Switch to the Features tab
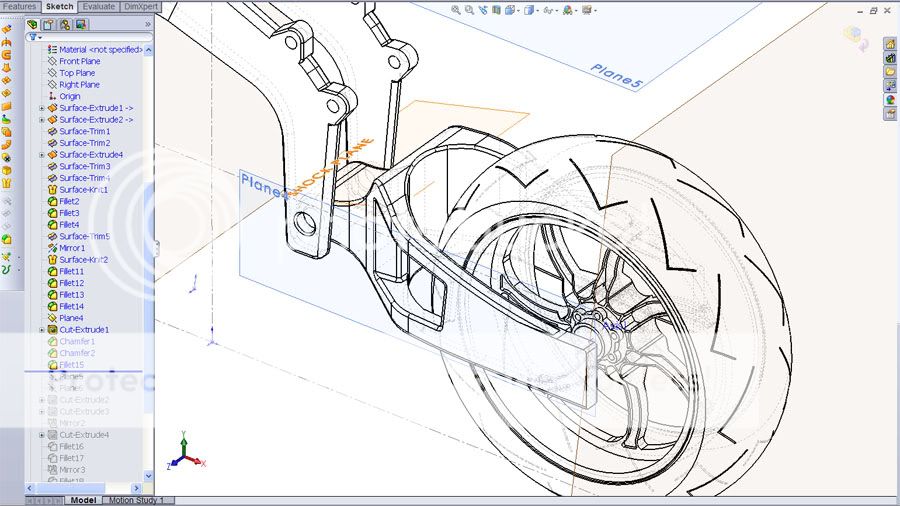This screenshot has height=506, width=900. [20, 6]
